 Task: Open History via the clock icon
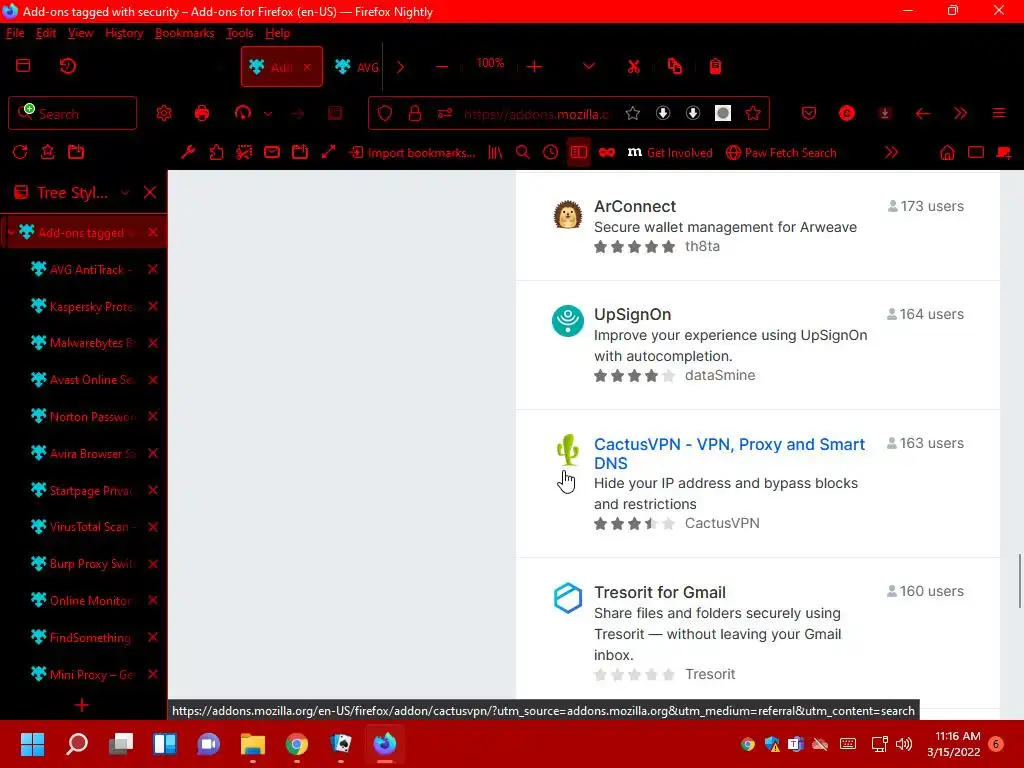(551, 152)
